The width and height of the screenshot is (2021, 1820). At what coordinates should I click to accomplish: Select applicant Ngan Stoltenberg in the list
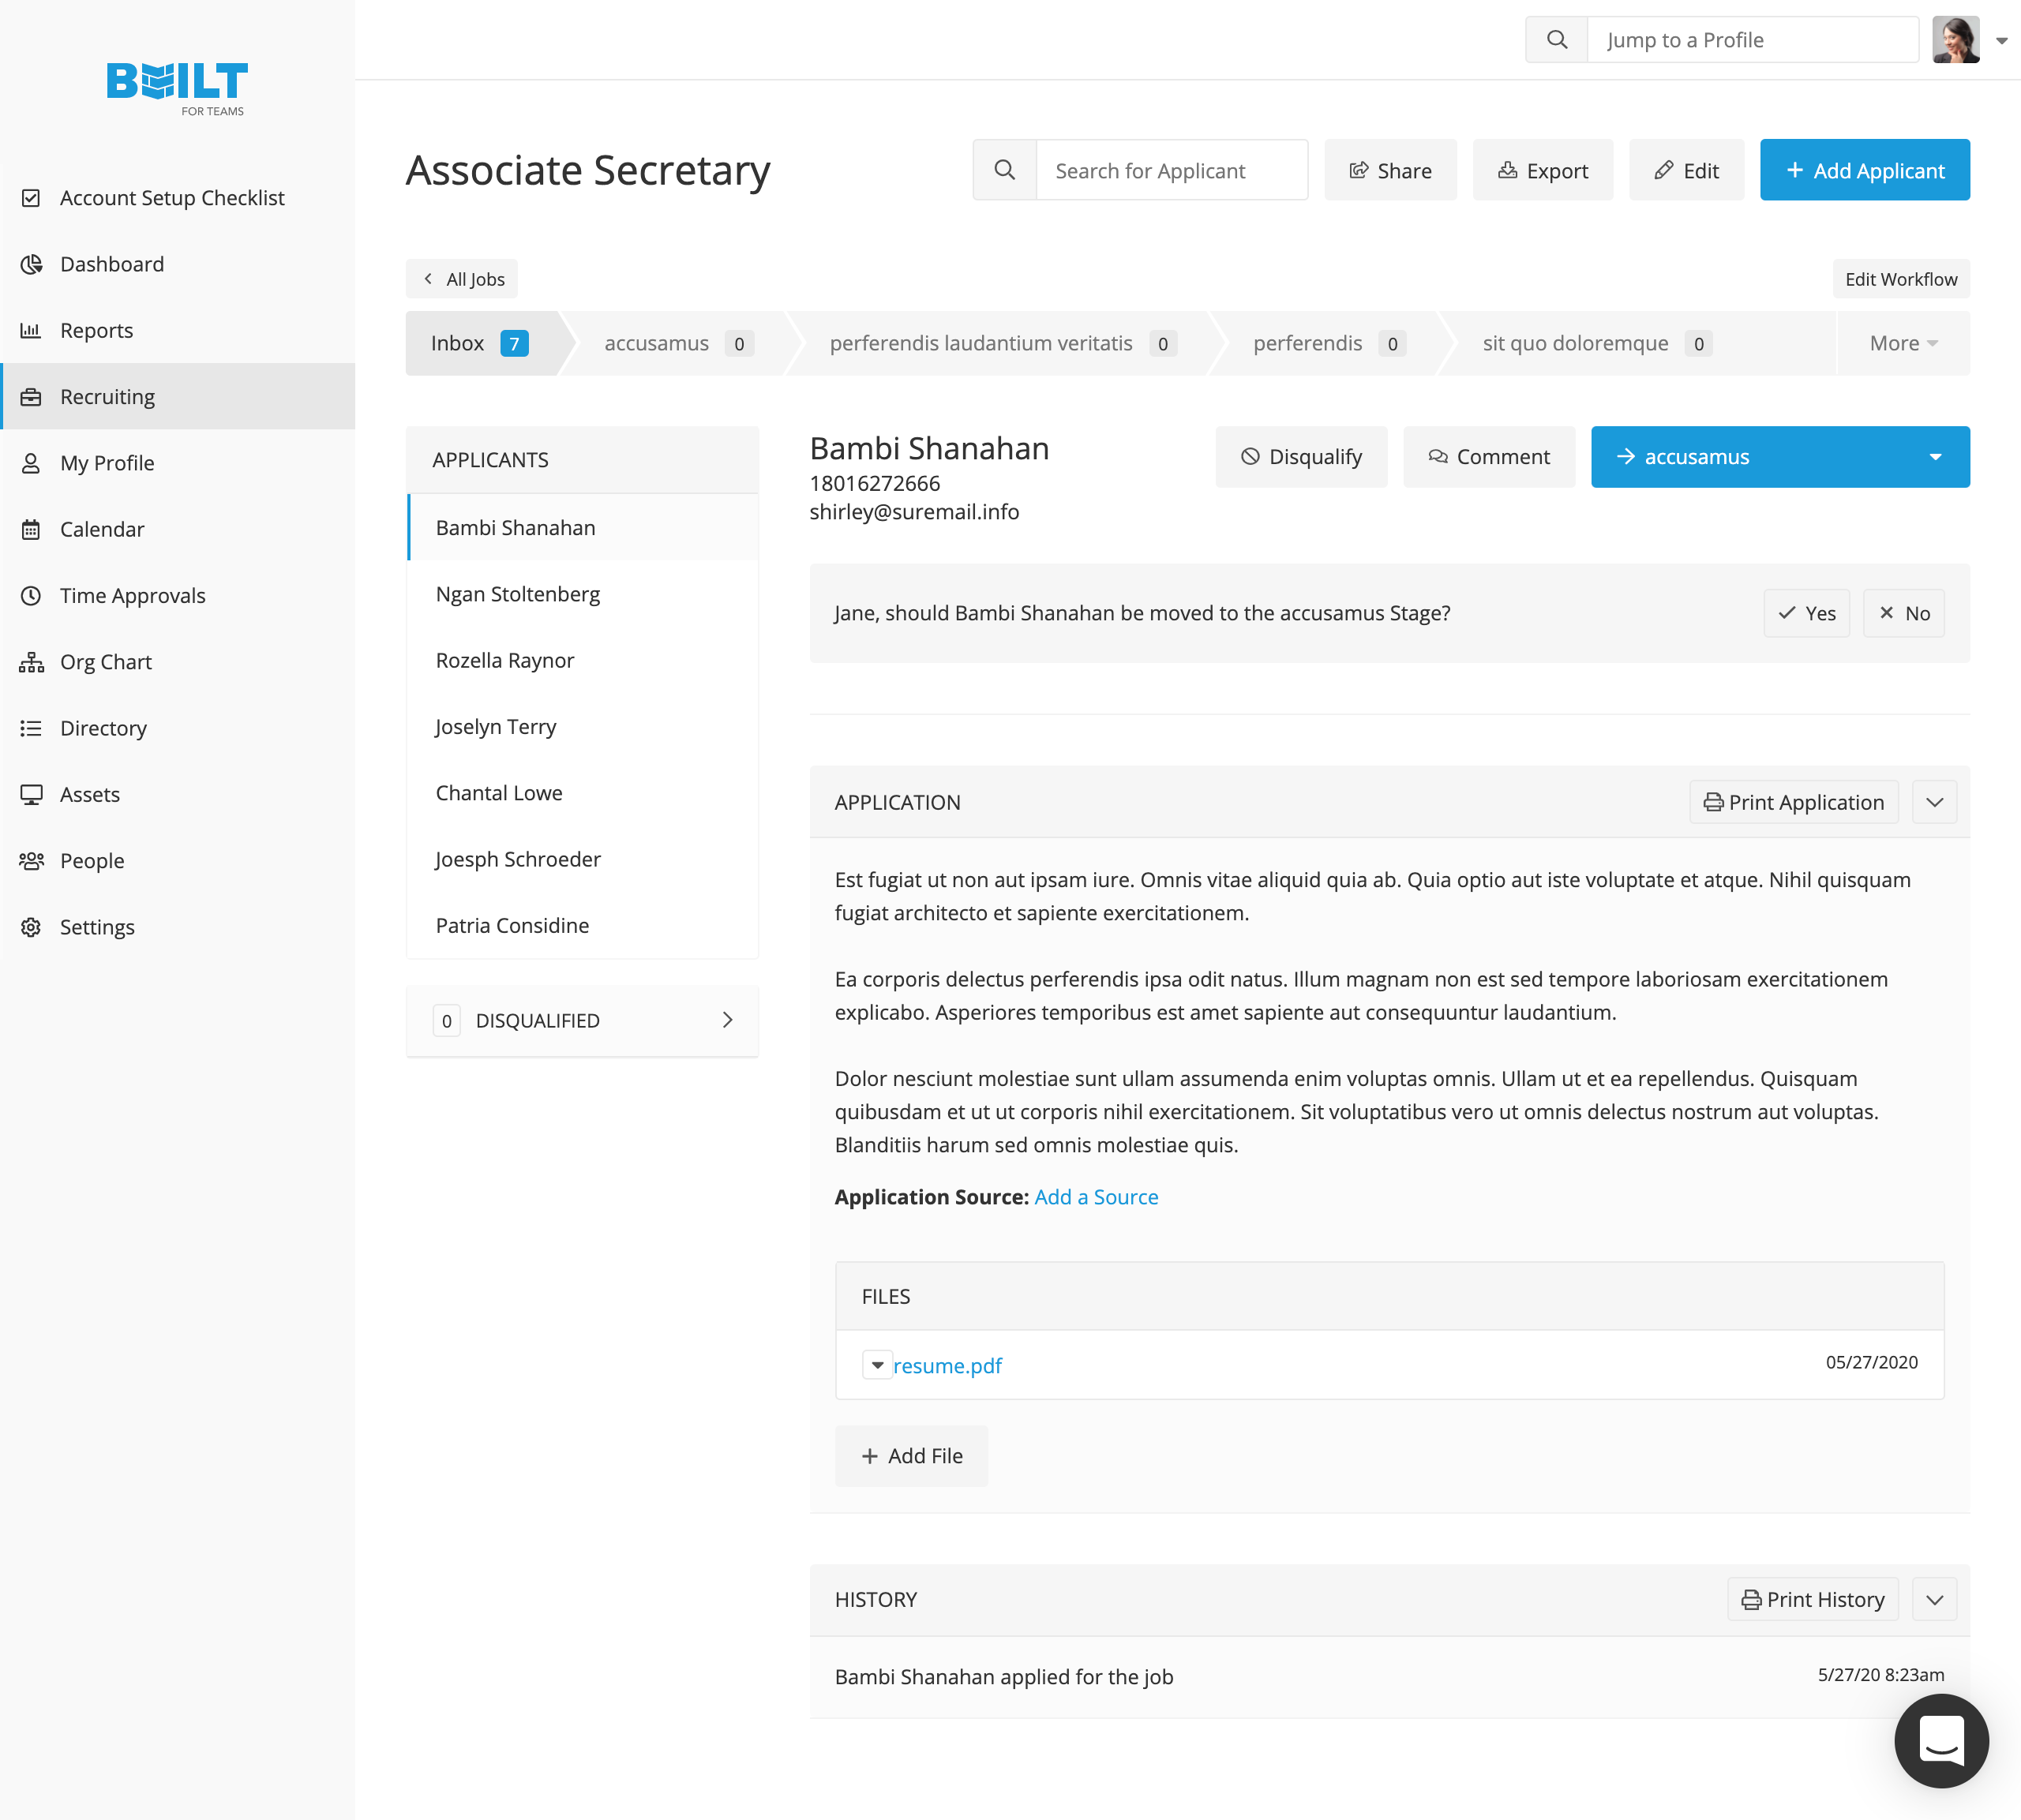tap(517, 594)
